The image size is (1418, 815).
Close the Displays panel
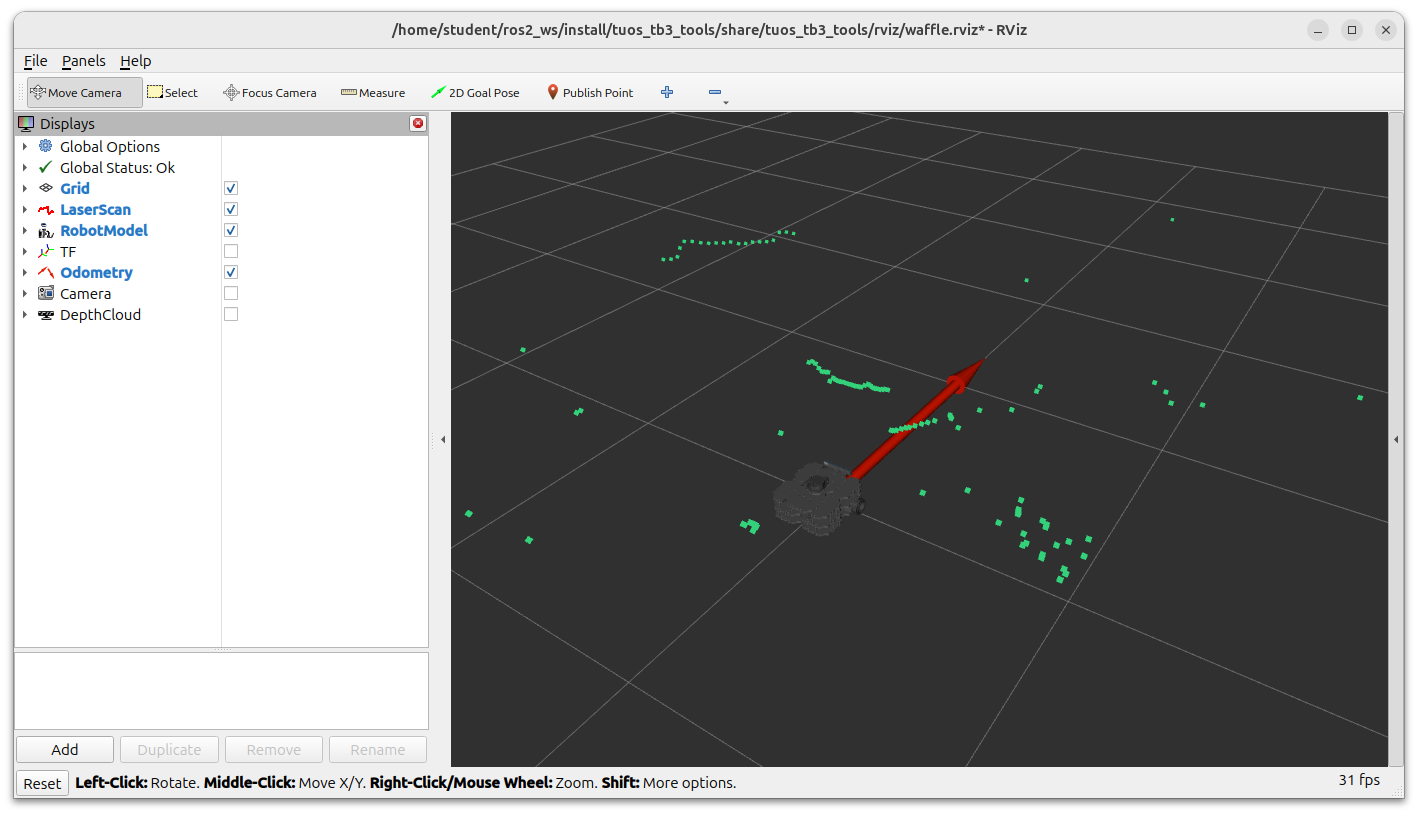click(x=418, y=124)
